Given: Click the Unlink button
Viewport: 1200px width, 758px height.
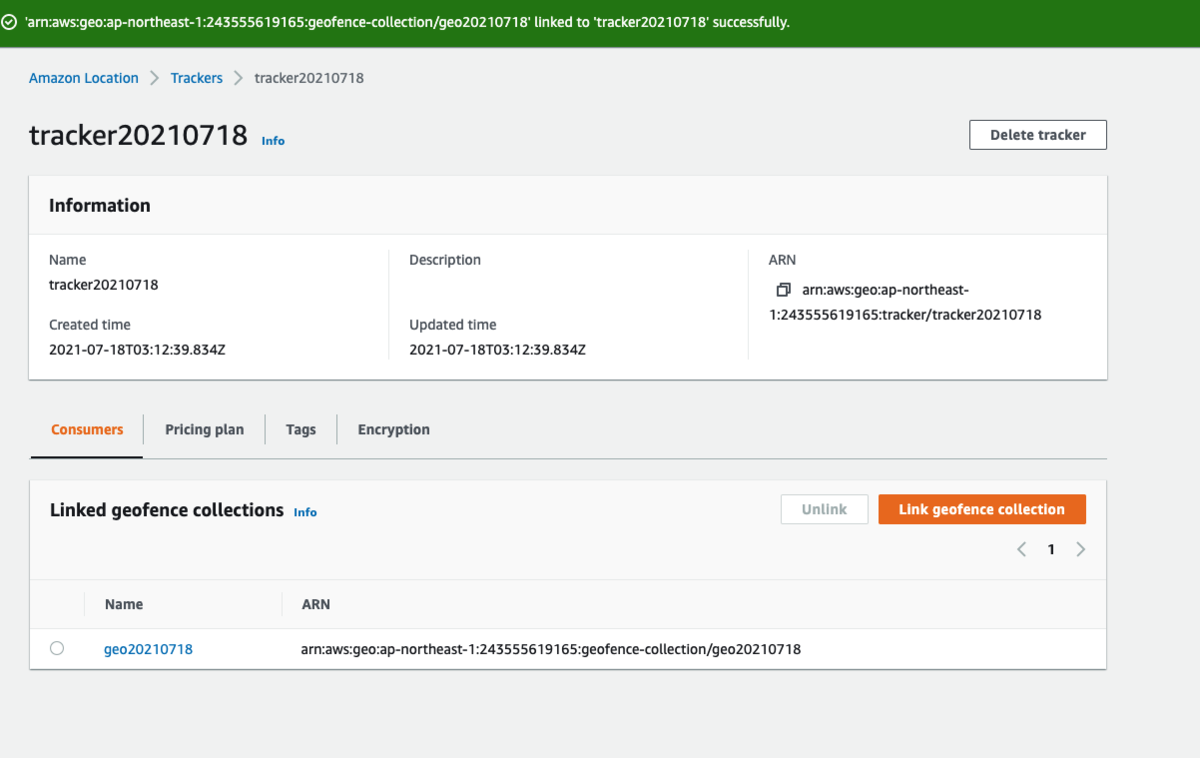Looking at the screenshot, I should click(824, 509).
